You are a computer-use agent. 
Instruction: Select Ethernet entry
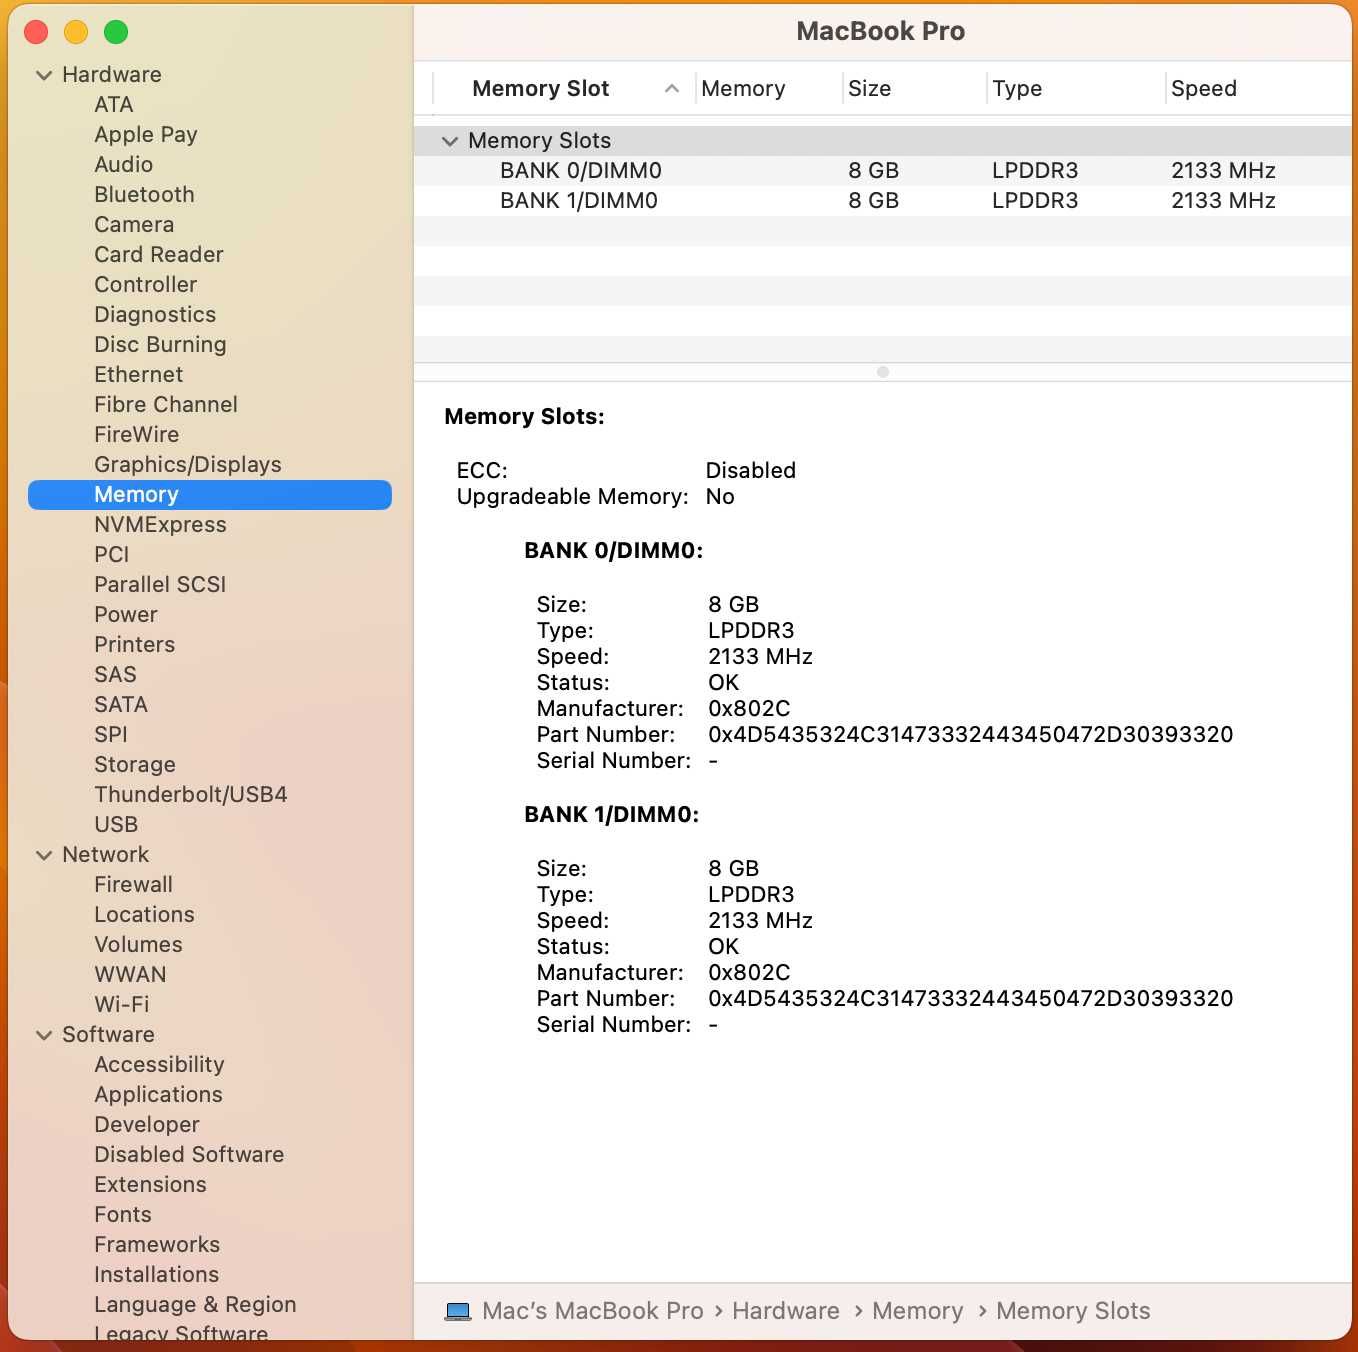point(139,375)
